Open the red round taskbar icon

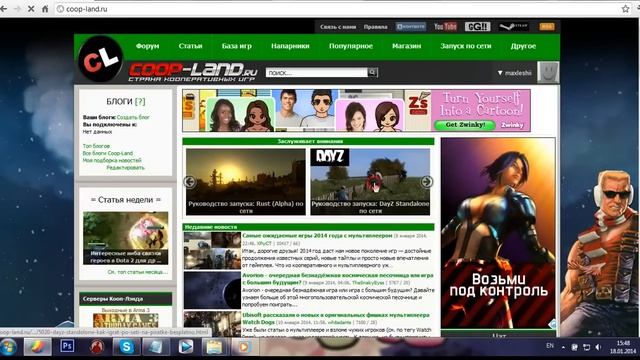97,347
